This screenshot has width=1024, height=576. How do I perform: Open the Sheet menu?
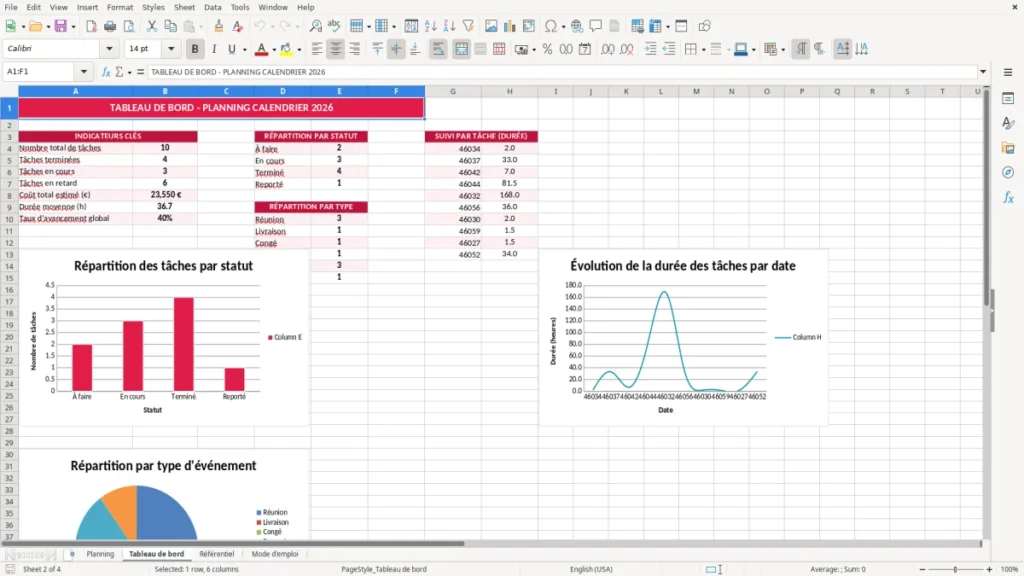coord(184,7)
